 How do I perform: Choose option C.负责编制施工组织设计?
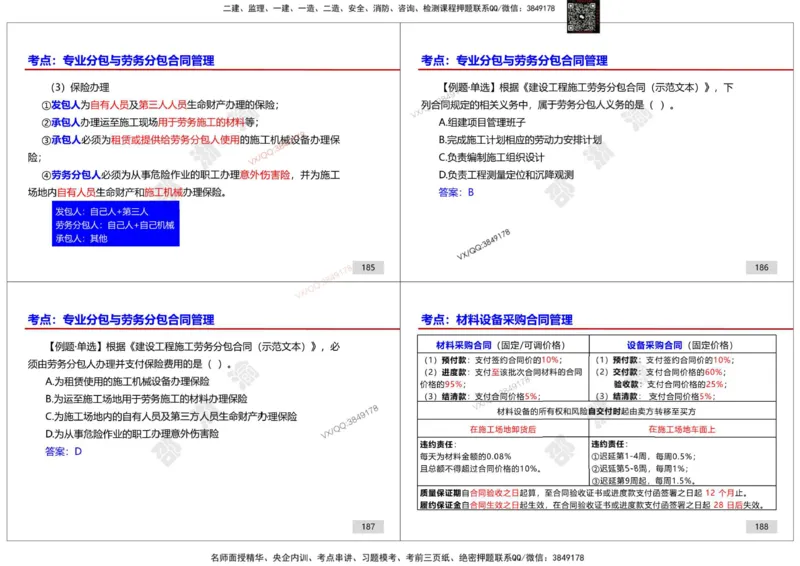pos(491,157)
